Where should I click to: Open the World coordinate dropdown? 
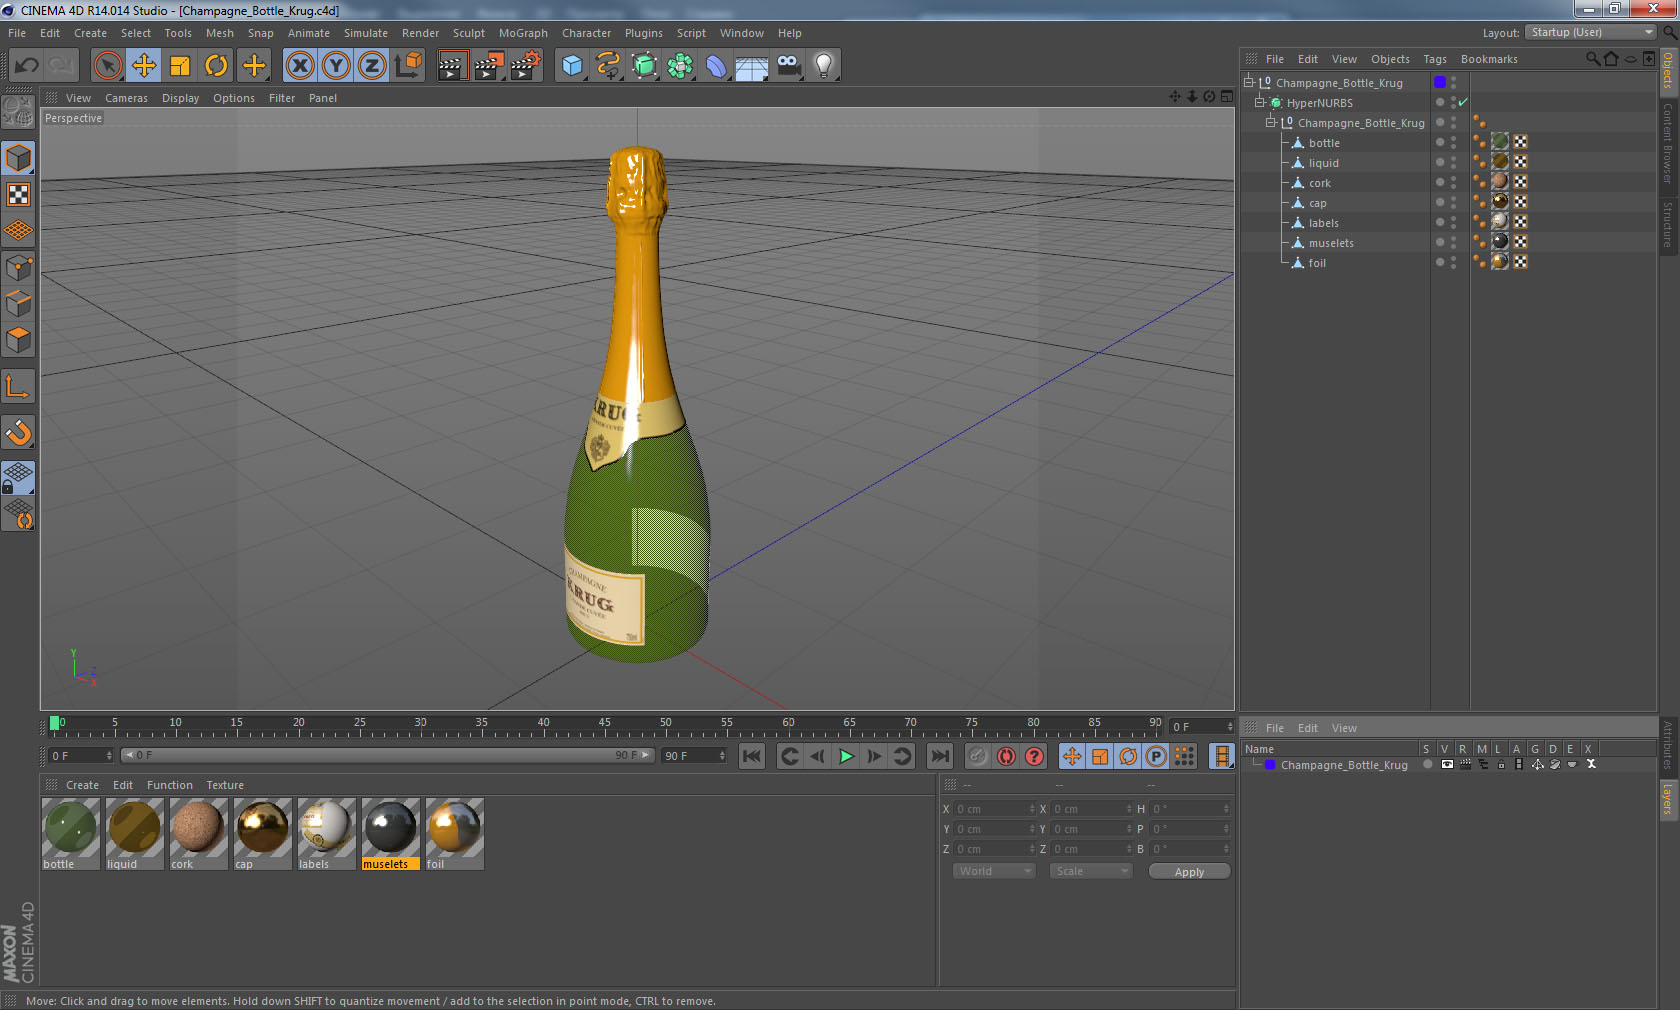point(994,871)
